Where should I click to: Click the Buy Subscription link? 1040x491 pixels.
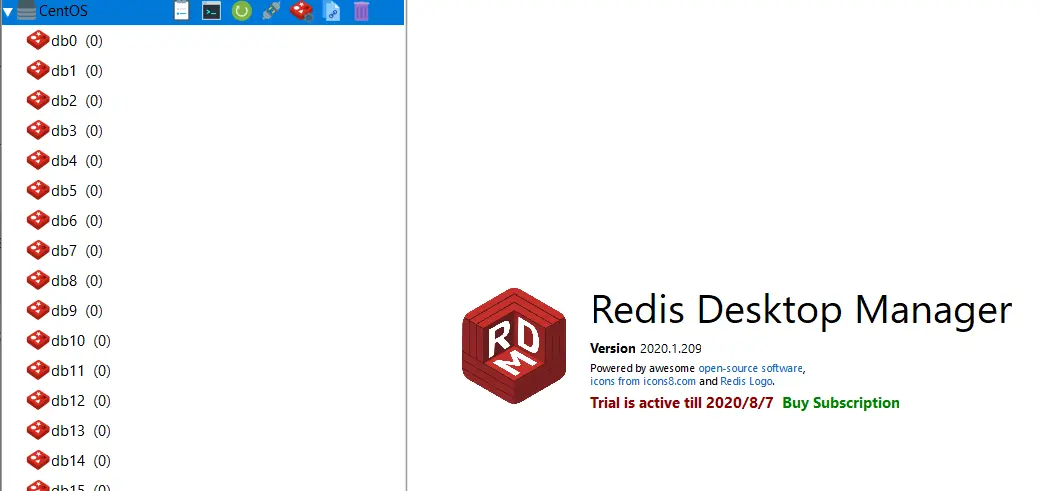(x=841, y=403)
